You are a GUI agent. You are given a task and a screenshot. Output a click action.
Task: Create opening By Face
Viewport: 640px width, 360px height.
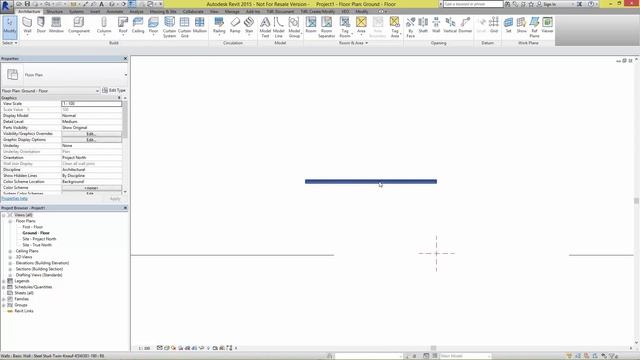[x=411, y=27]
